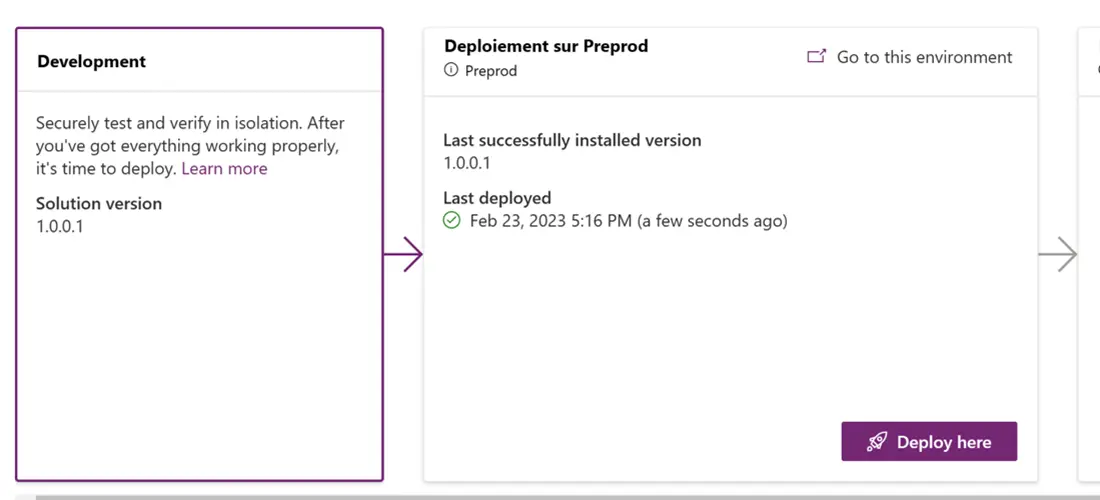Click the 1.0.0.1 last installed version value

pos(467,163)
